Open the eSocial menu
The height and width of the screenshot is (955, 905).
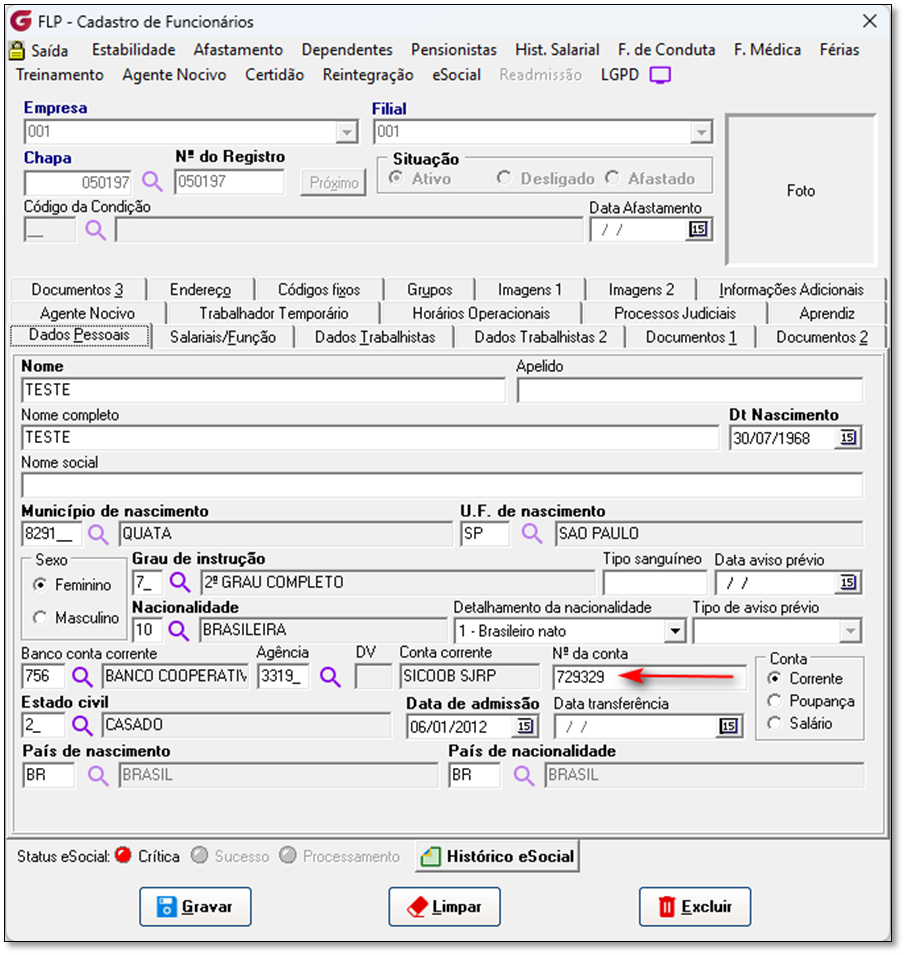pyautogui.click(x=456, y=75)
